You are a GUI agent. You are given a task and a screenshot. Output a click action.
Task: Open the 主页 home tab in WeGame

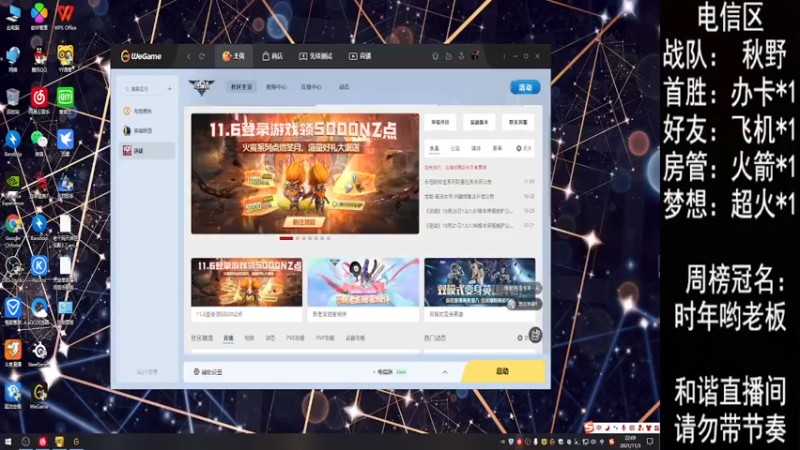point(234,56)
